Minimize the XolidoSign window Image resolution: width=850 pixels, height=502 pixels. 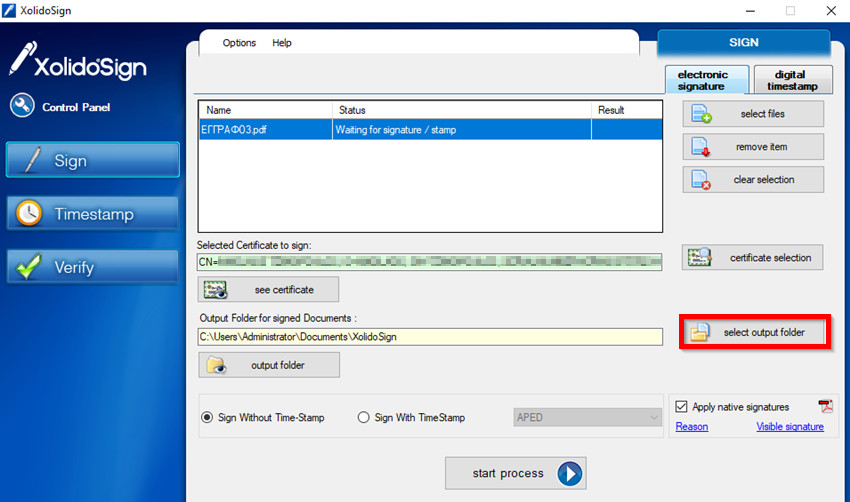[750, 11]
